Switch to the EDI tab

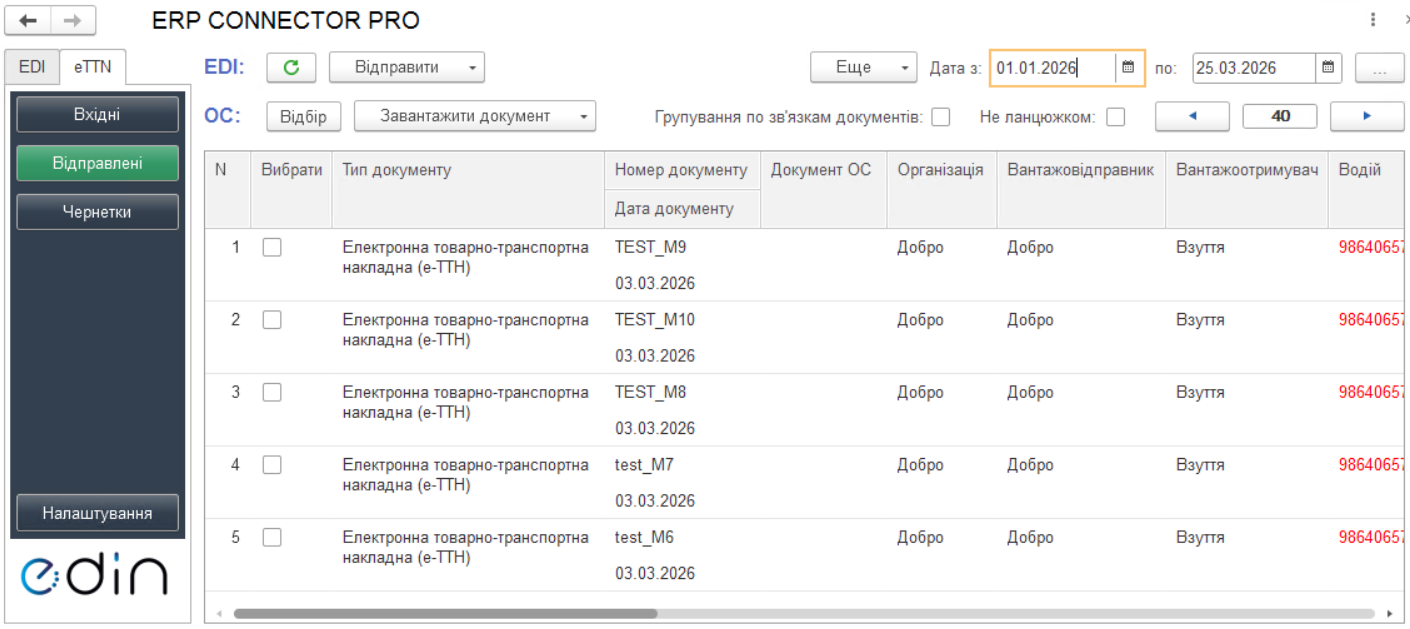click(32, 67)
